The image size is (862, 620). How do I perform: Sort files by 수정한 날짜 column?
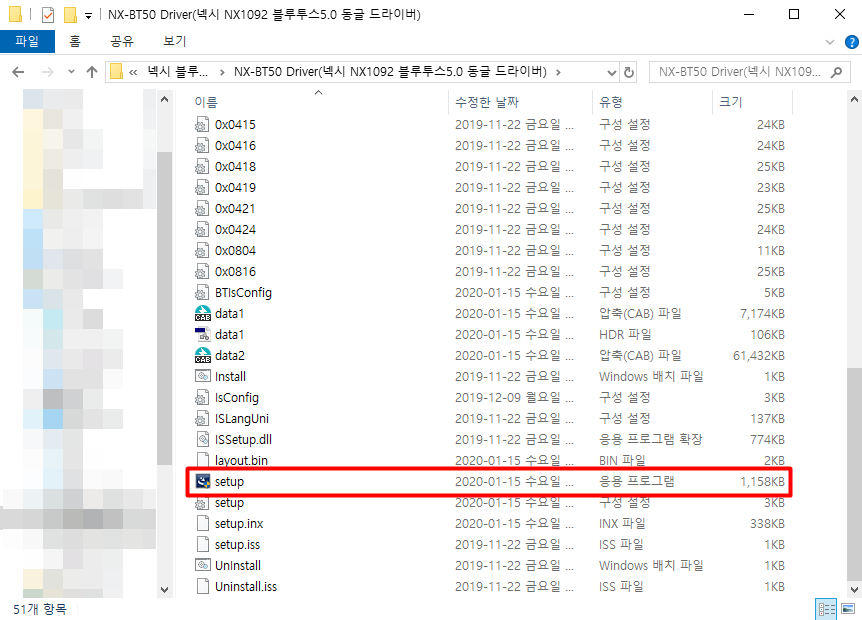(x=487, y=102)
